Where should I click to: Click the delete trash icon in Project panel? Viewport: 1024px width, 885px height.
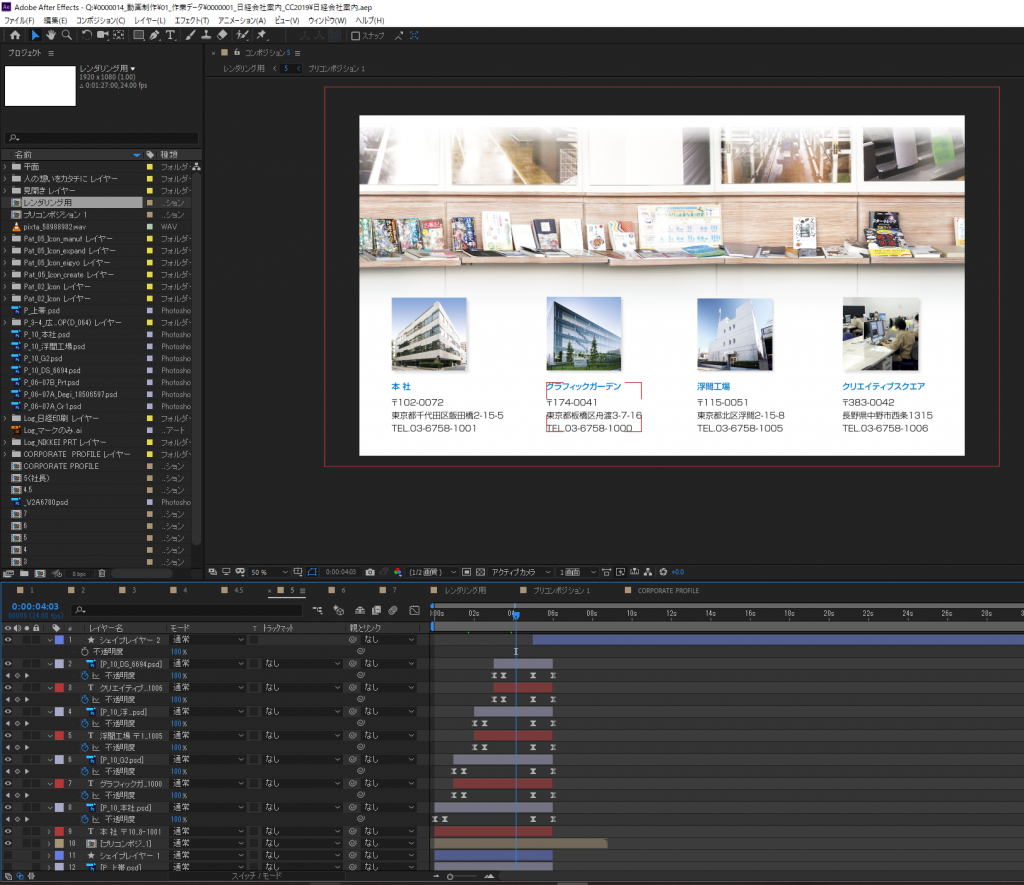[102, 573]
